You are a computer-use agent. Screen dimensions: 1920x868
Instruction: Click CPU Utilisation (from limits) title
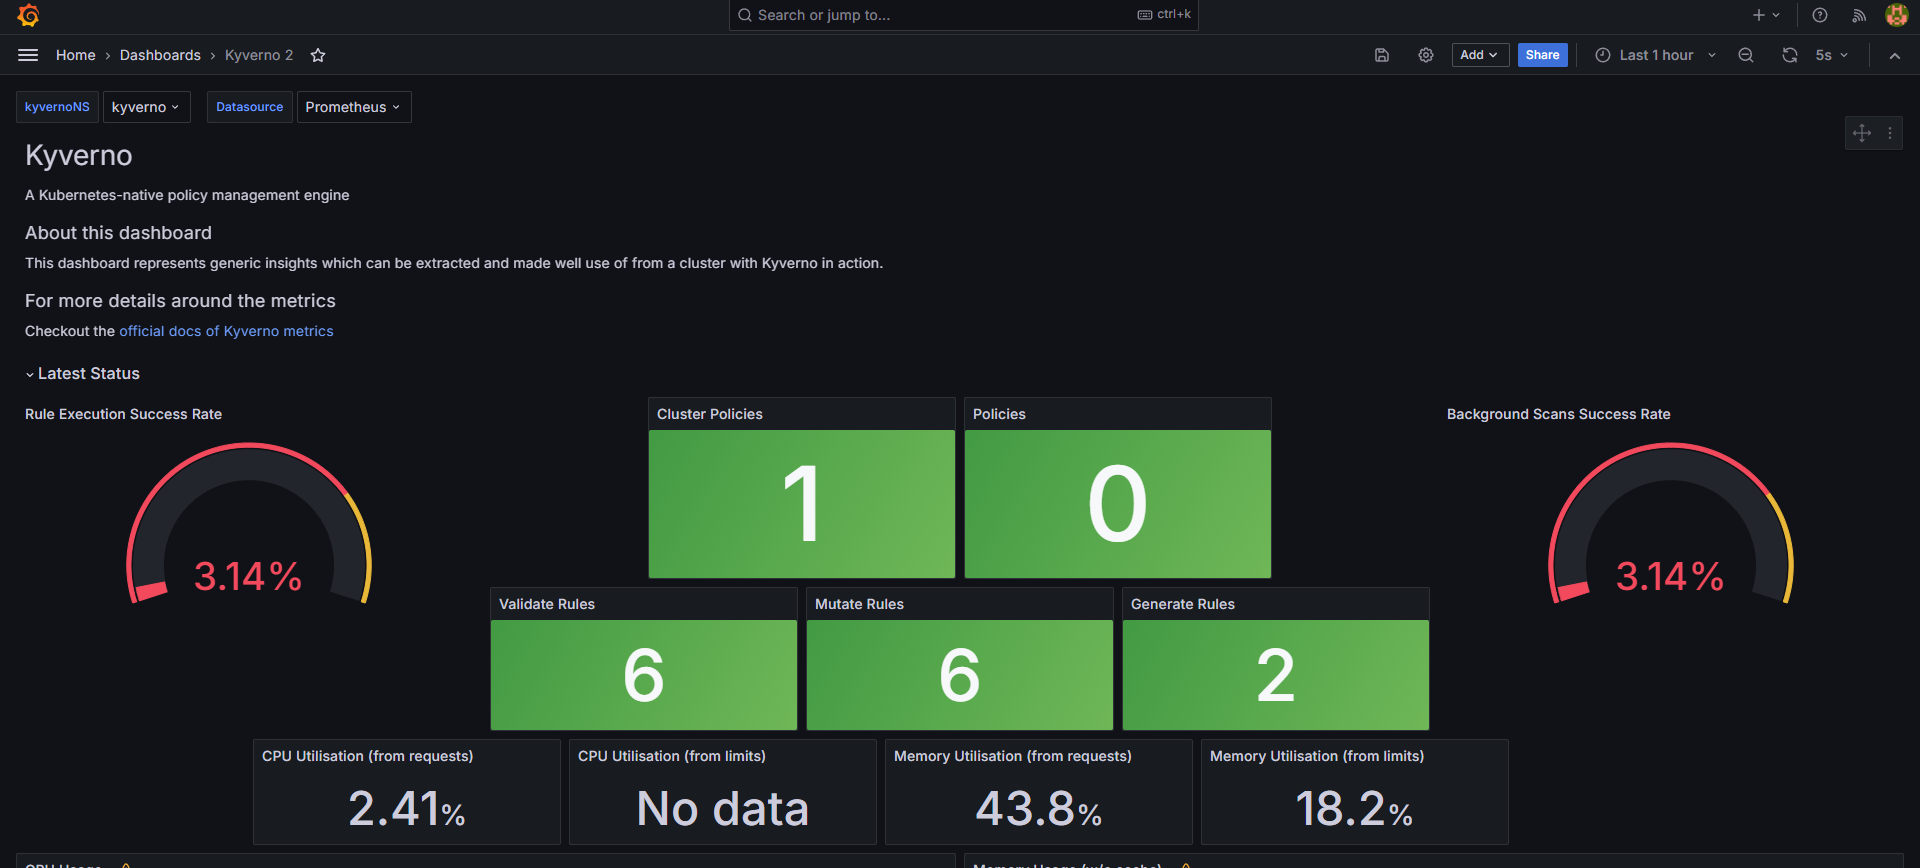[x=672, y=756]
